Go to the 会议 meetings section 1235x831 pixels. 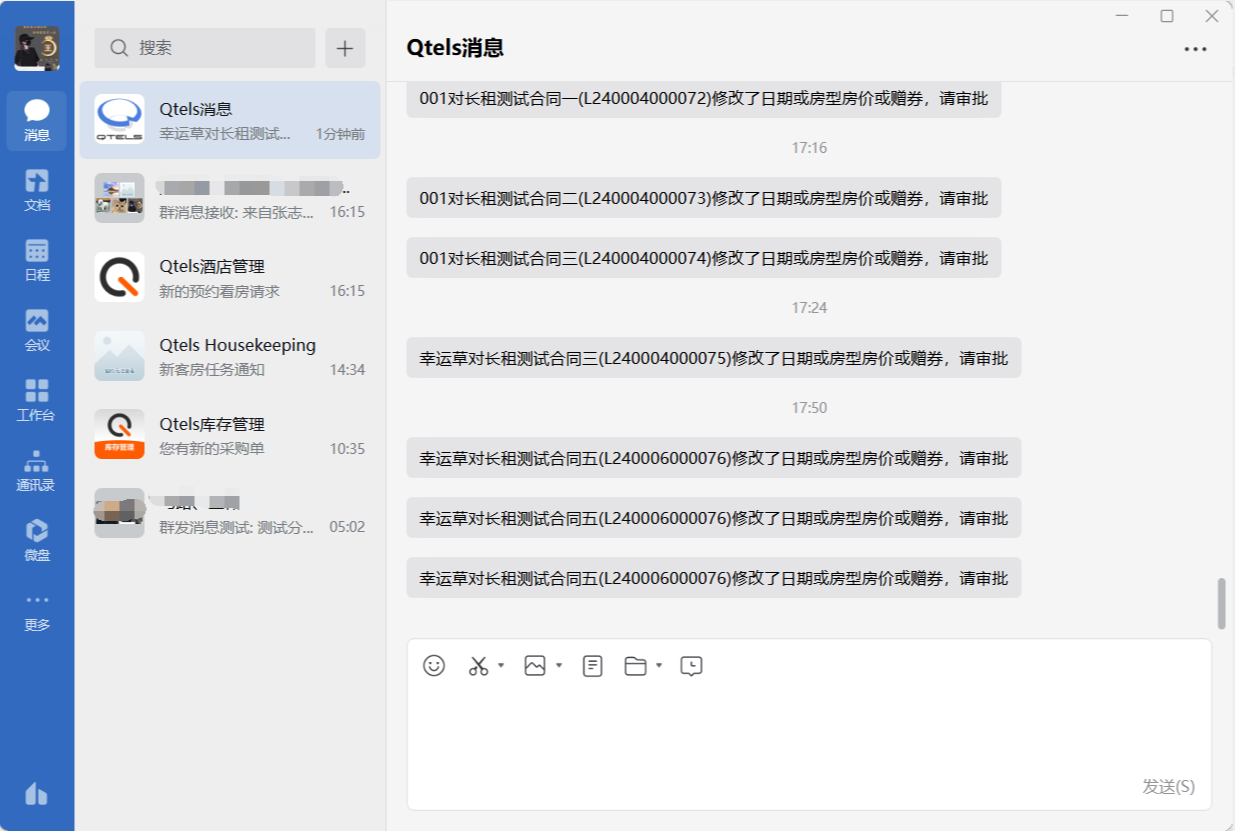point(37,330)
